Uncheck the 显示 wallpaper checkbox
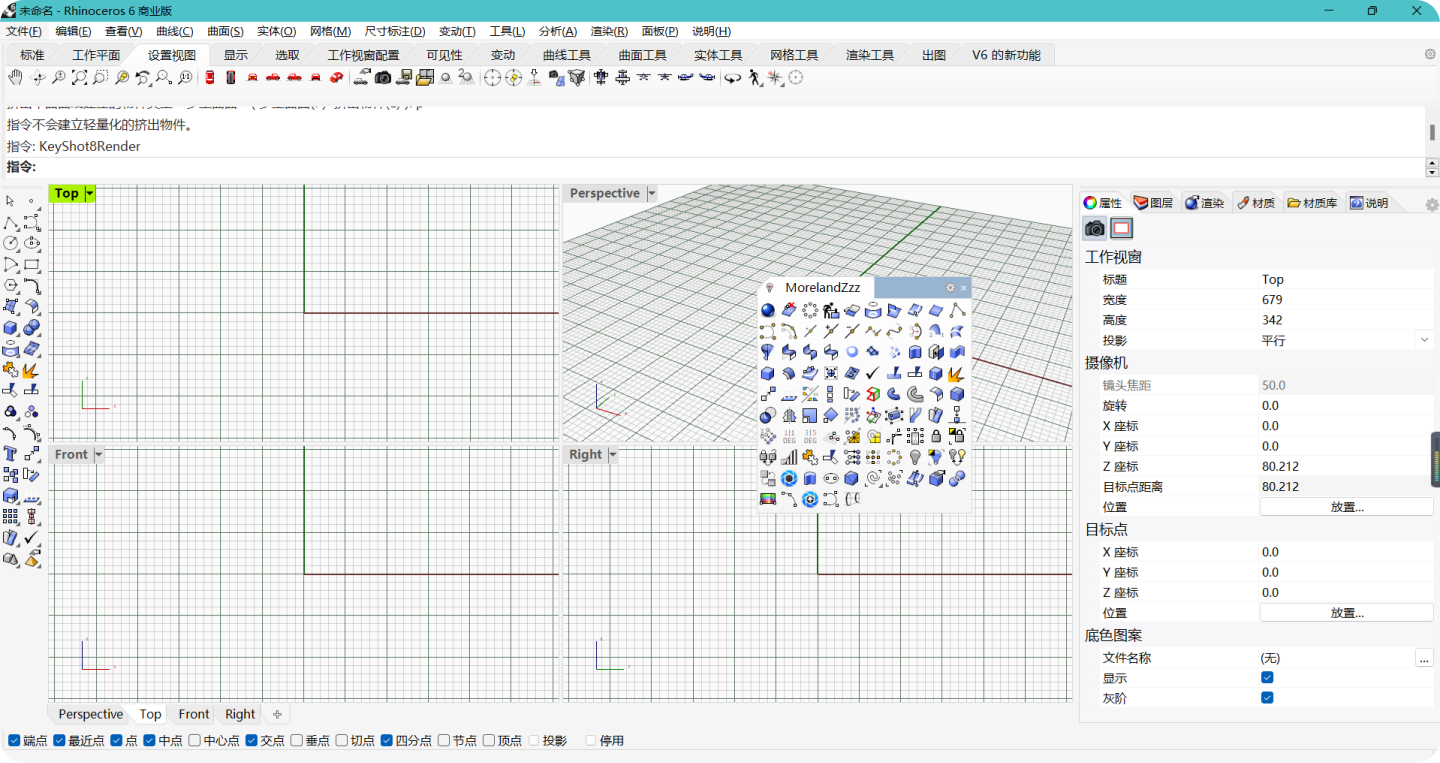The image size is (1440, 763). [x=1267, y=678]
